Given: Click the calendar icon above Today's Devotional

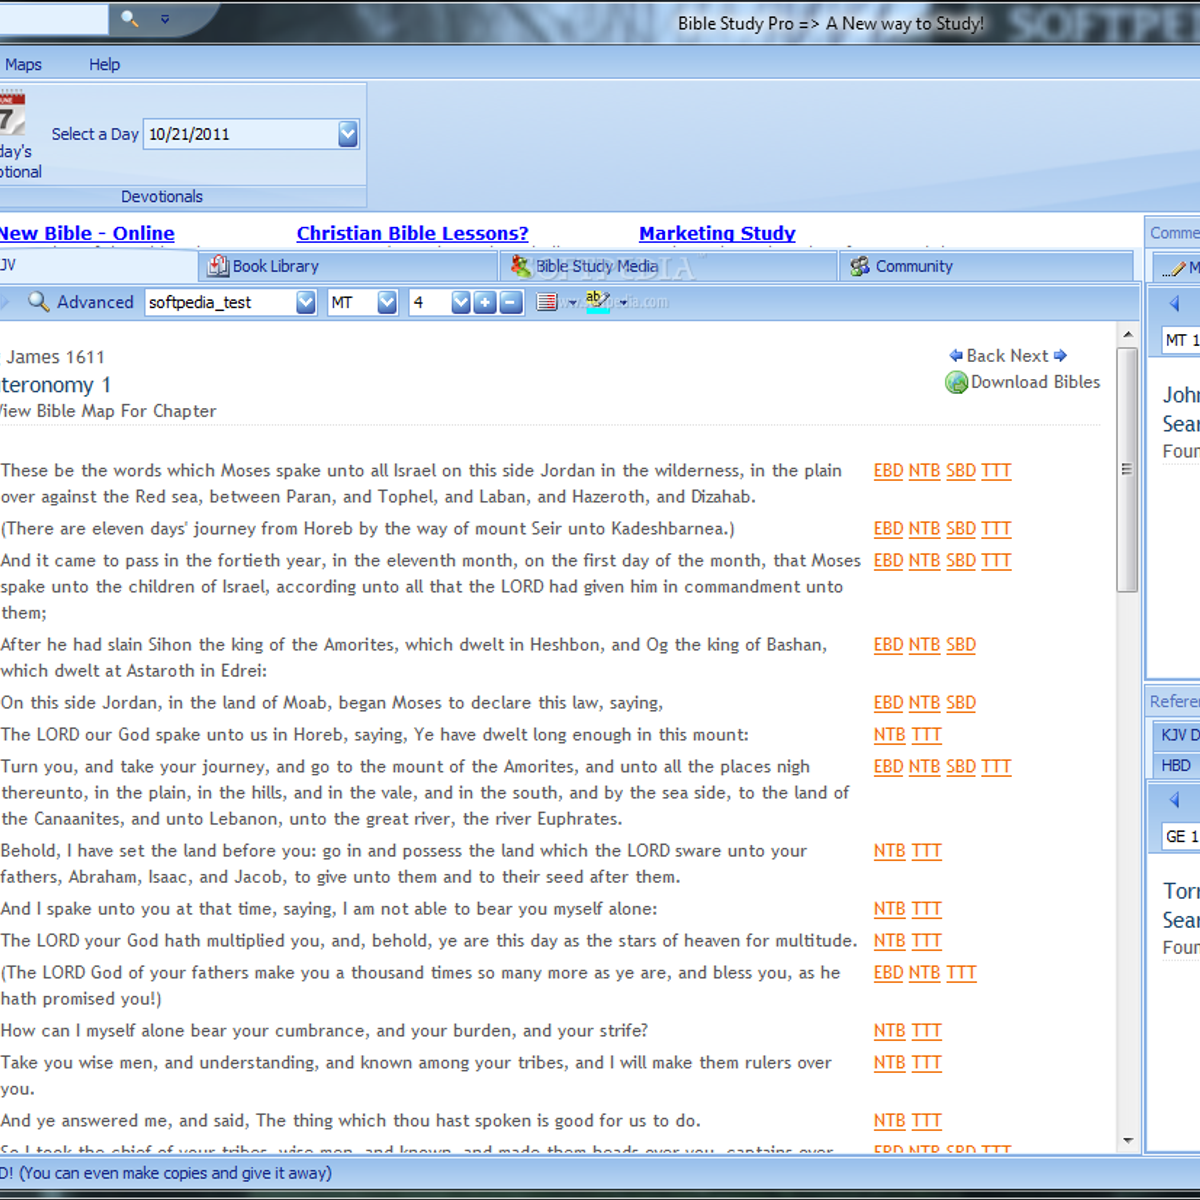Looking at the screenshot, I should tap(10, 112).
